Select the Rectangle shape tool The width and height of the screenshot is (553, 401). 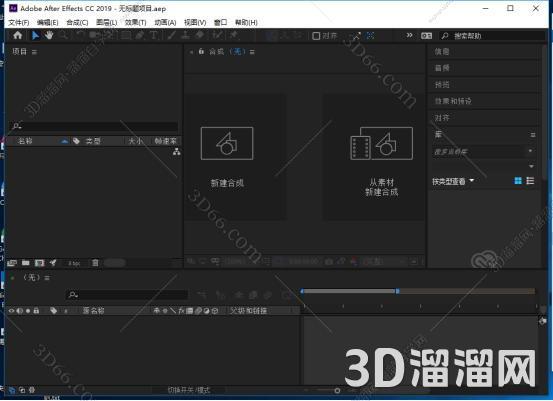pyautogui.click(x=126, y=35)
